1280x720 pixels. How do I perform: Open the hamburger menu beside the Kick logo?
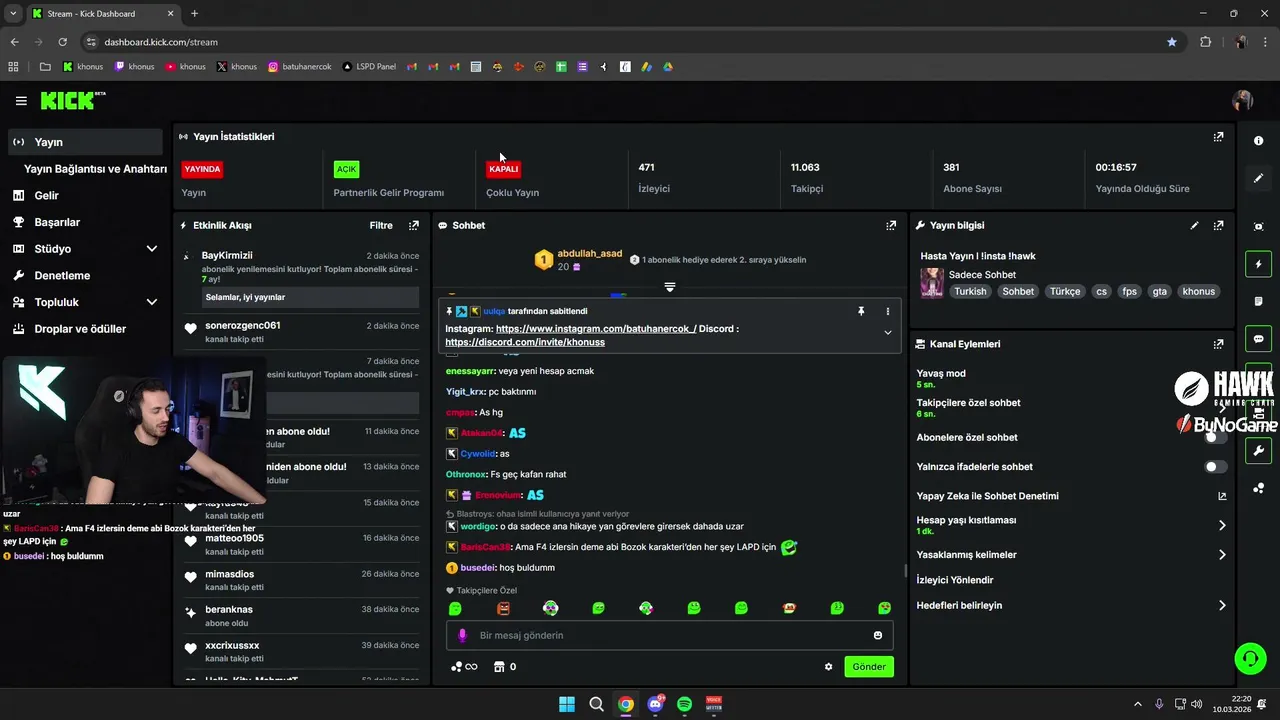[x=21, y=101]
